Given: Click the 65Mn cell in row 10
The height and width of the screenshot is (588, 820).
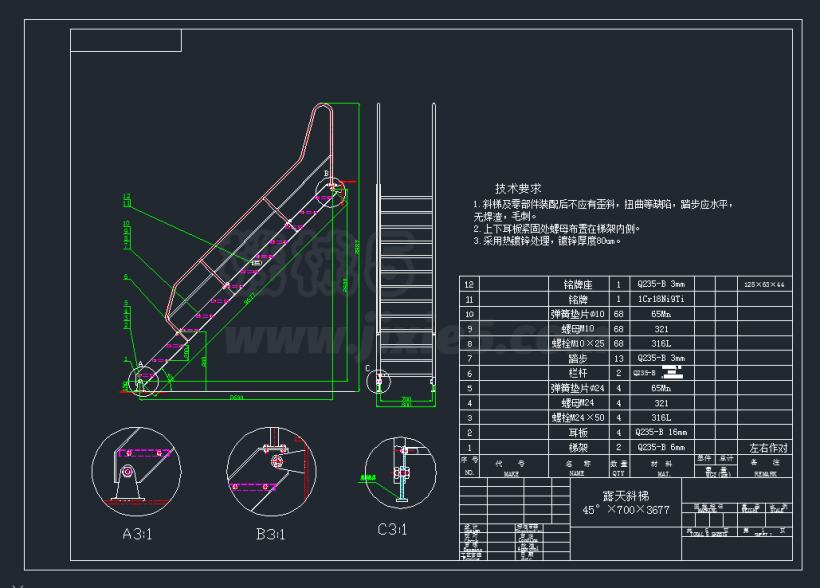Looking at the screenshot, I should point(661,314).
